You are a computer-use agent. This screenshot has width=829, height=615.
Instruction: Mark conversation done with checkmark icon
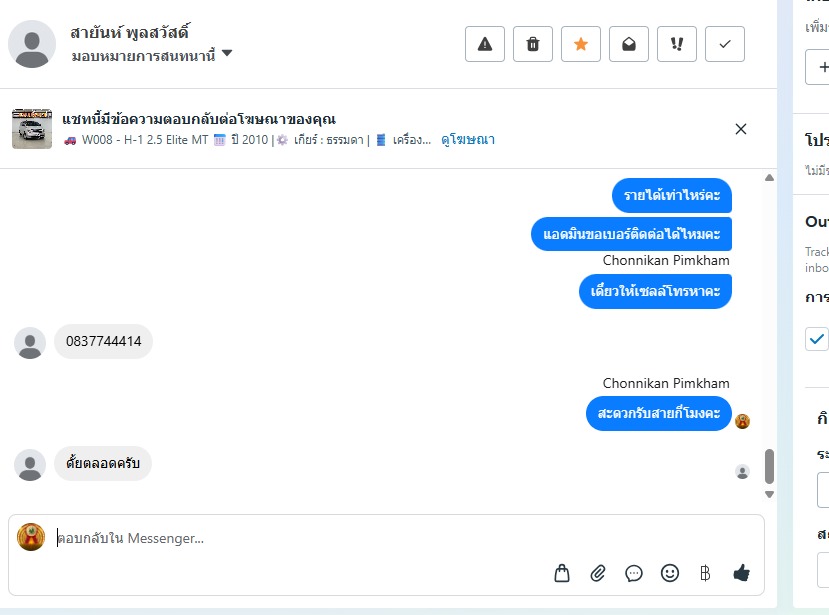point(725,44)
